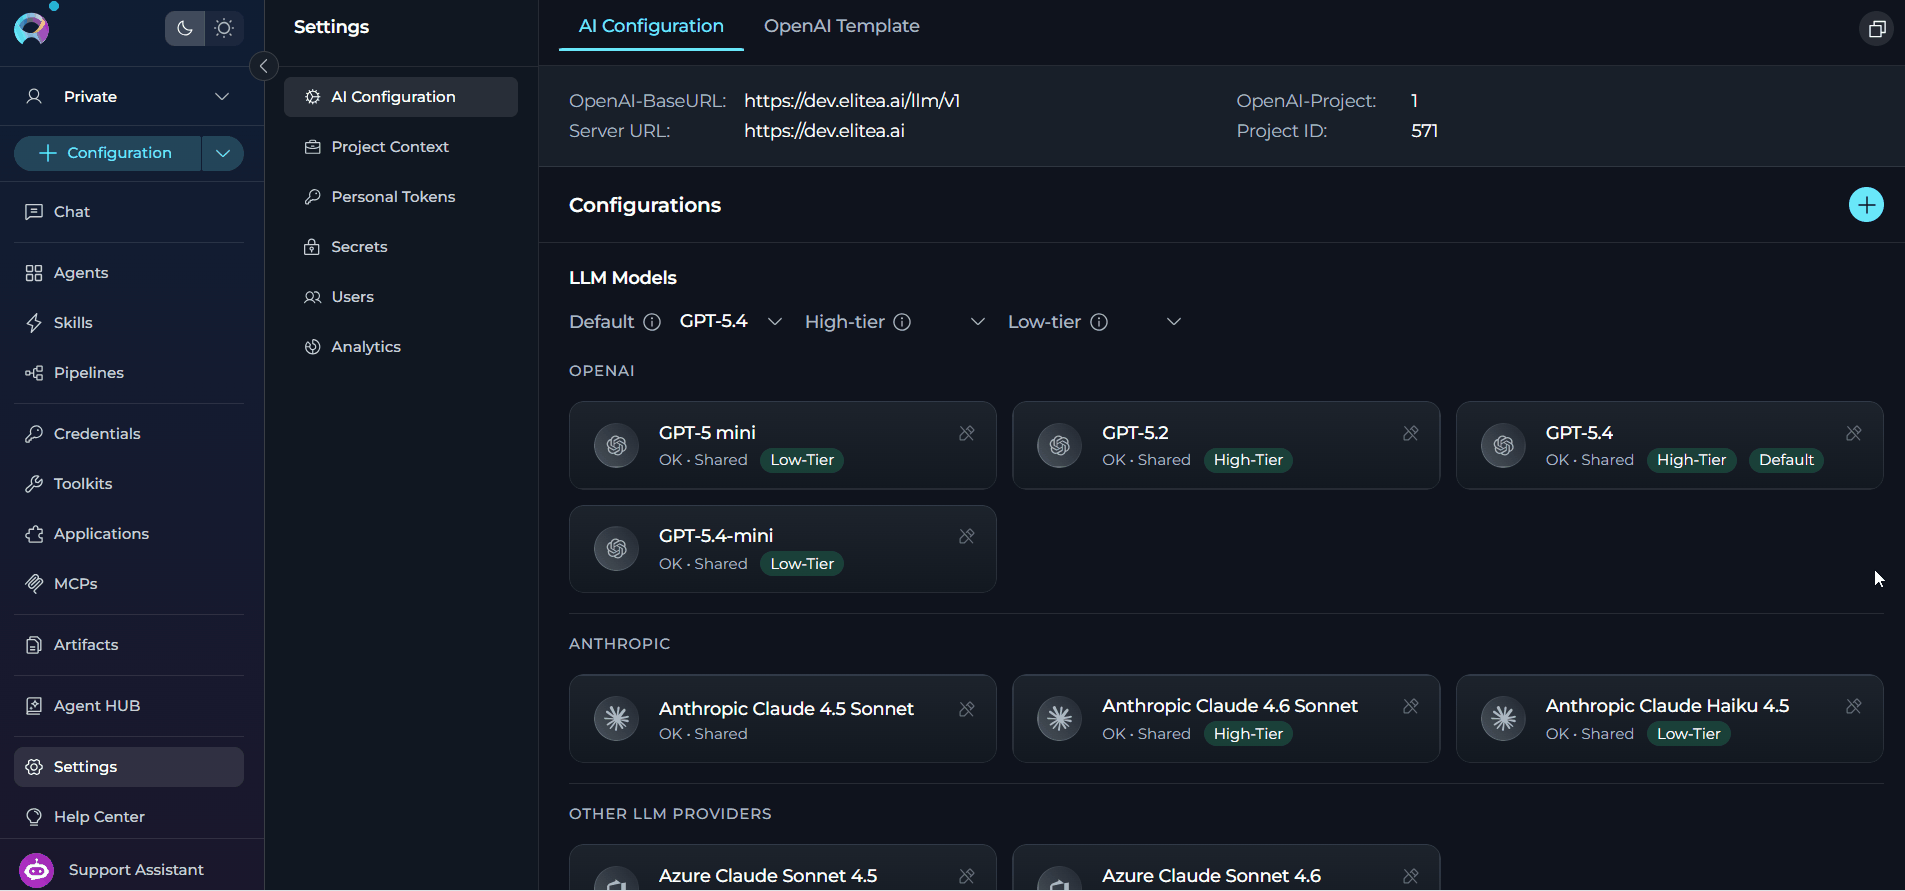Go to Skills in the sidebar
1905x891 pixels.
(x=129, y=323)
